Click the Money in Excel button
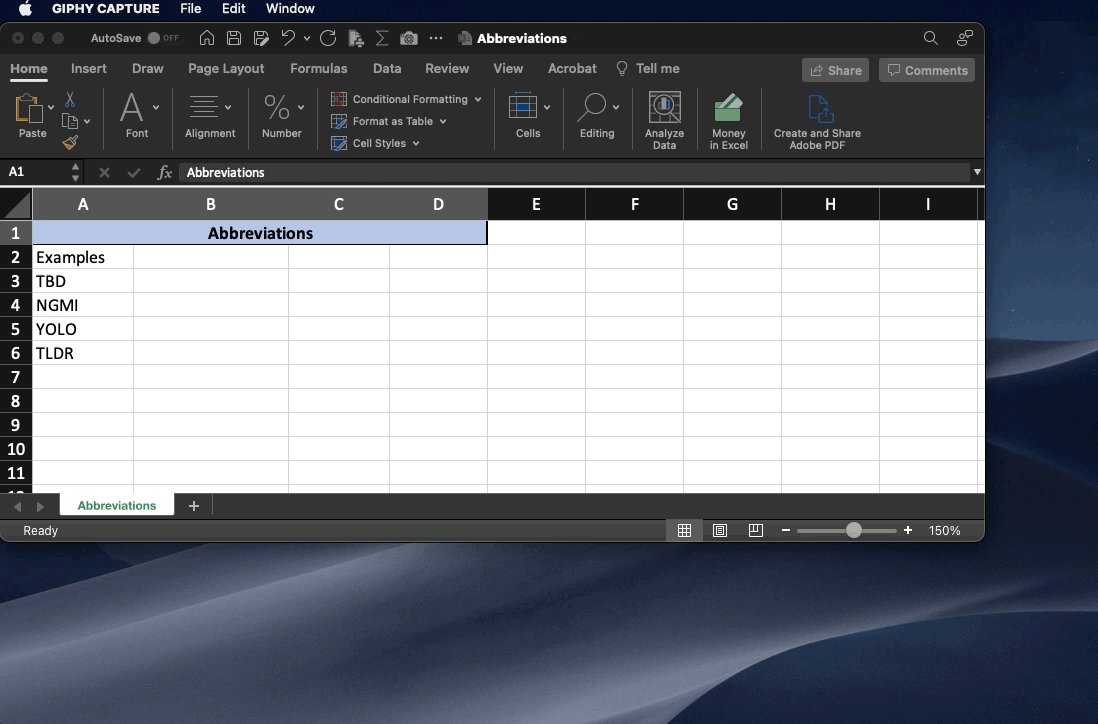The width and height of the screenshot is (1098, 724). (728, 120)
